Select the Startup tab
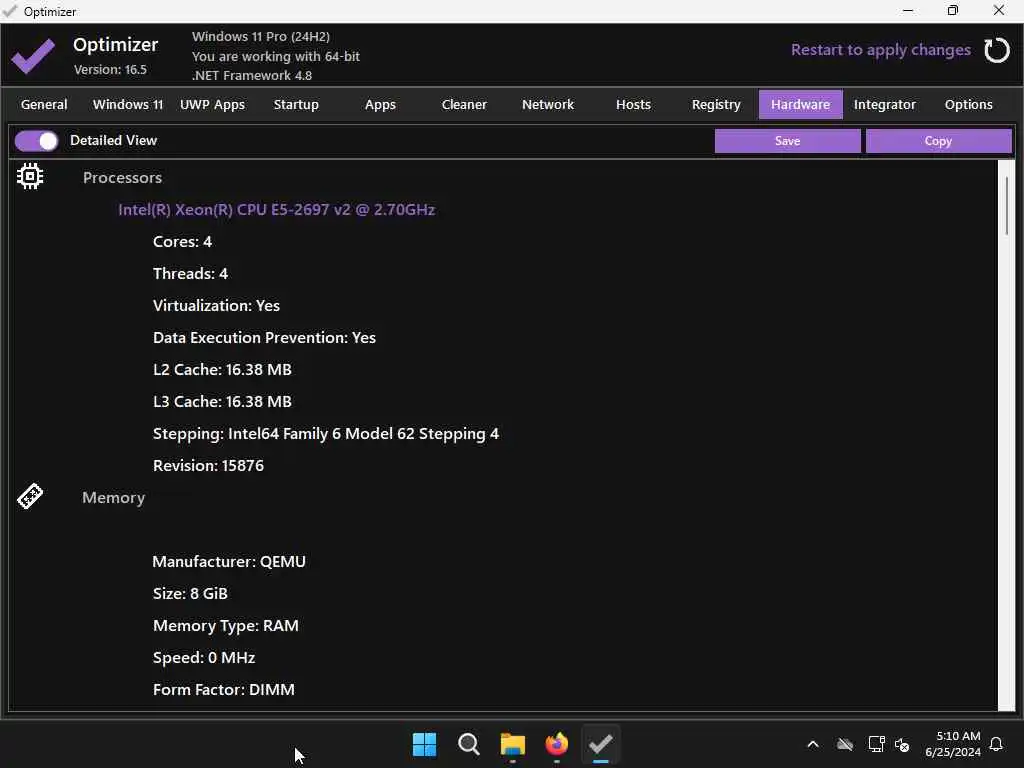Image resolution: width=1024 pixels, height=768 pixels. [x=296, y=104]
